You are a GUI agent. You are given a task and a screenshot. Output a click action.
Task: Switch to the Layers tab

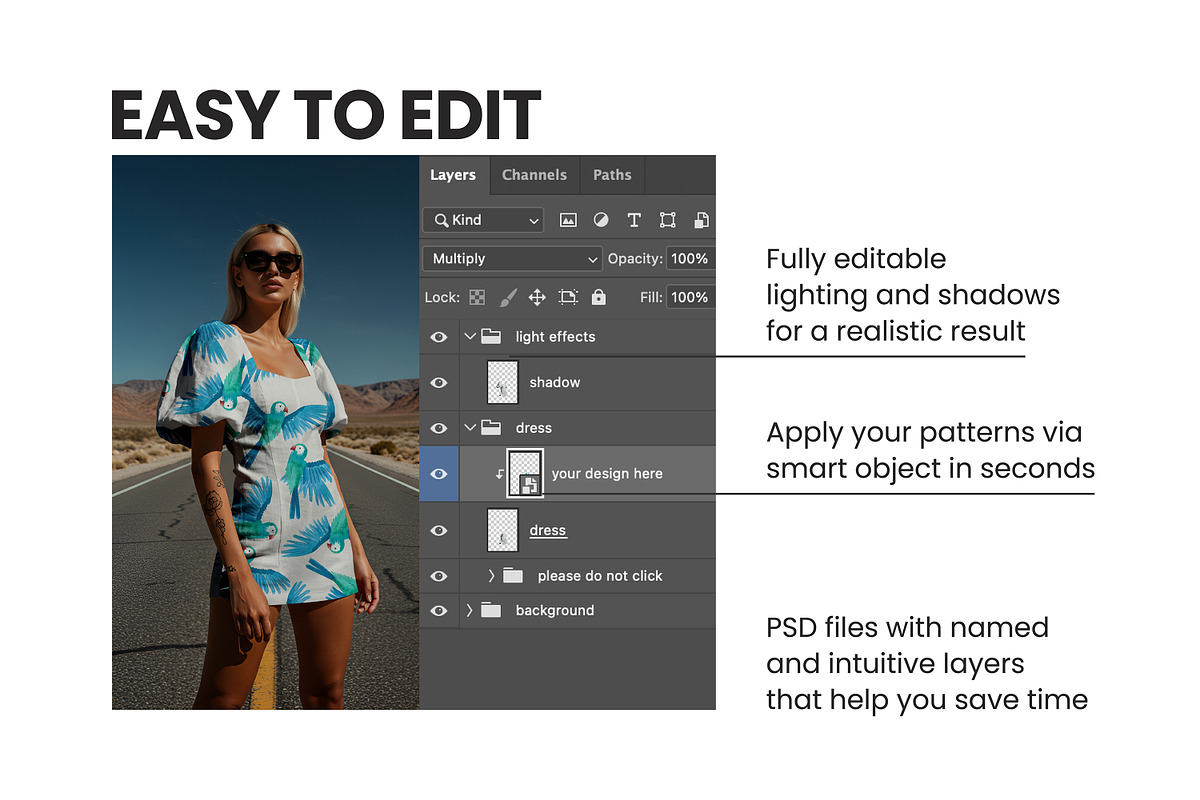tap(453, 174)
